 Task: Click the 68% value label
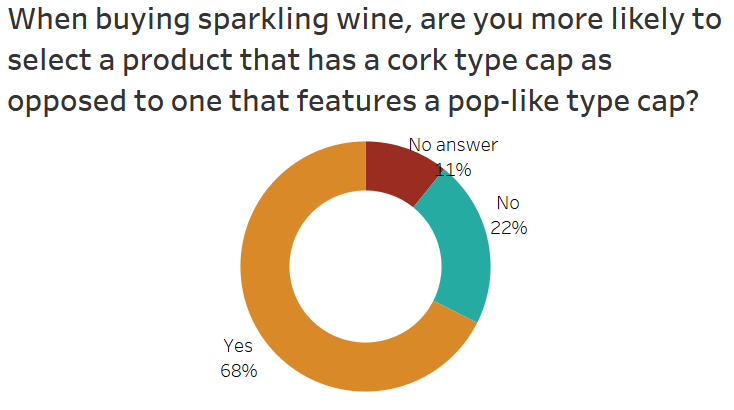click(x=239, y=371)
